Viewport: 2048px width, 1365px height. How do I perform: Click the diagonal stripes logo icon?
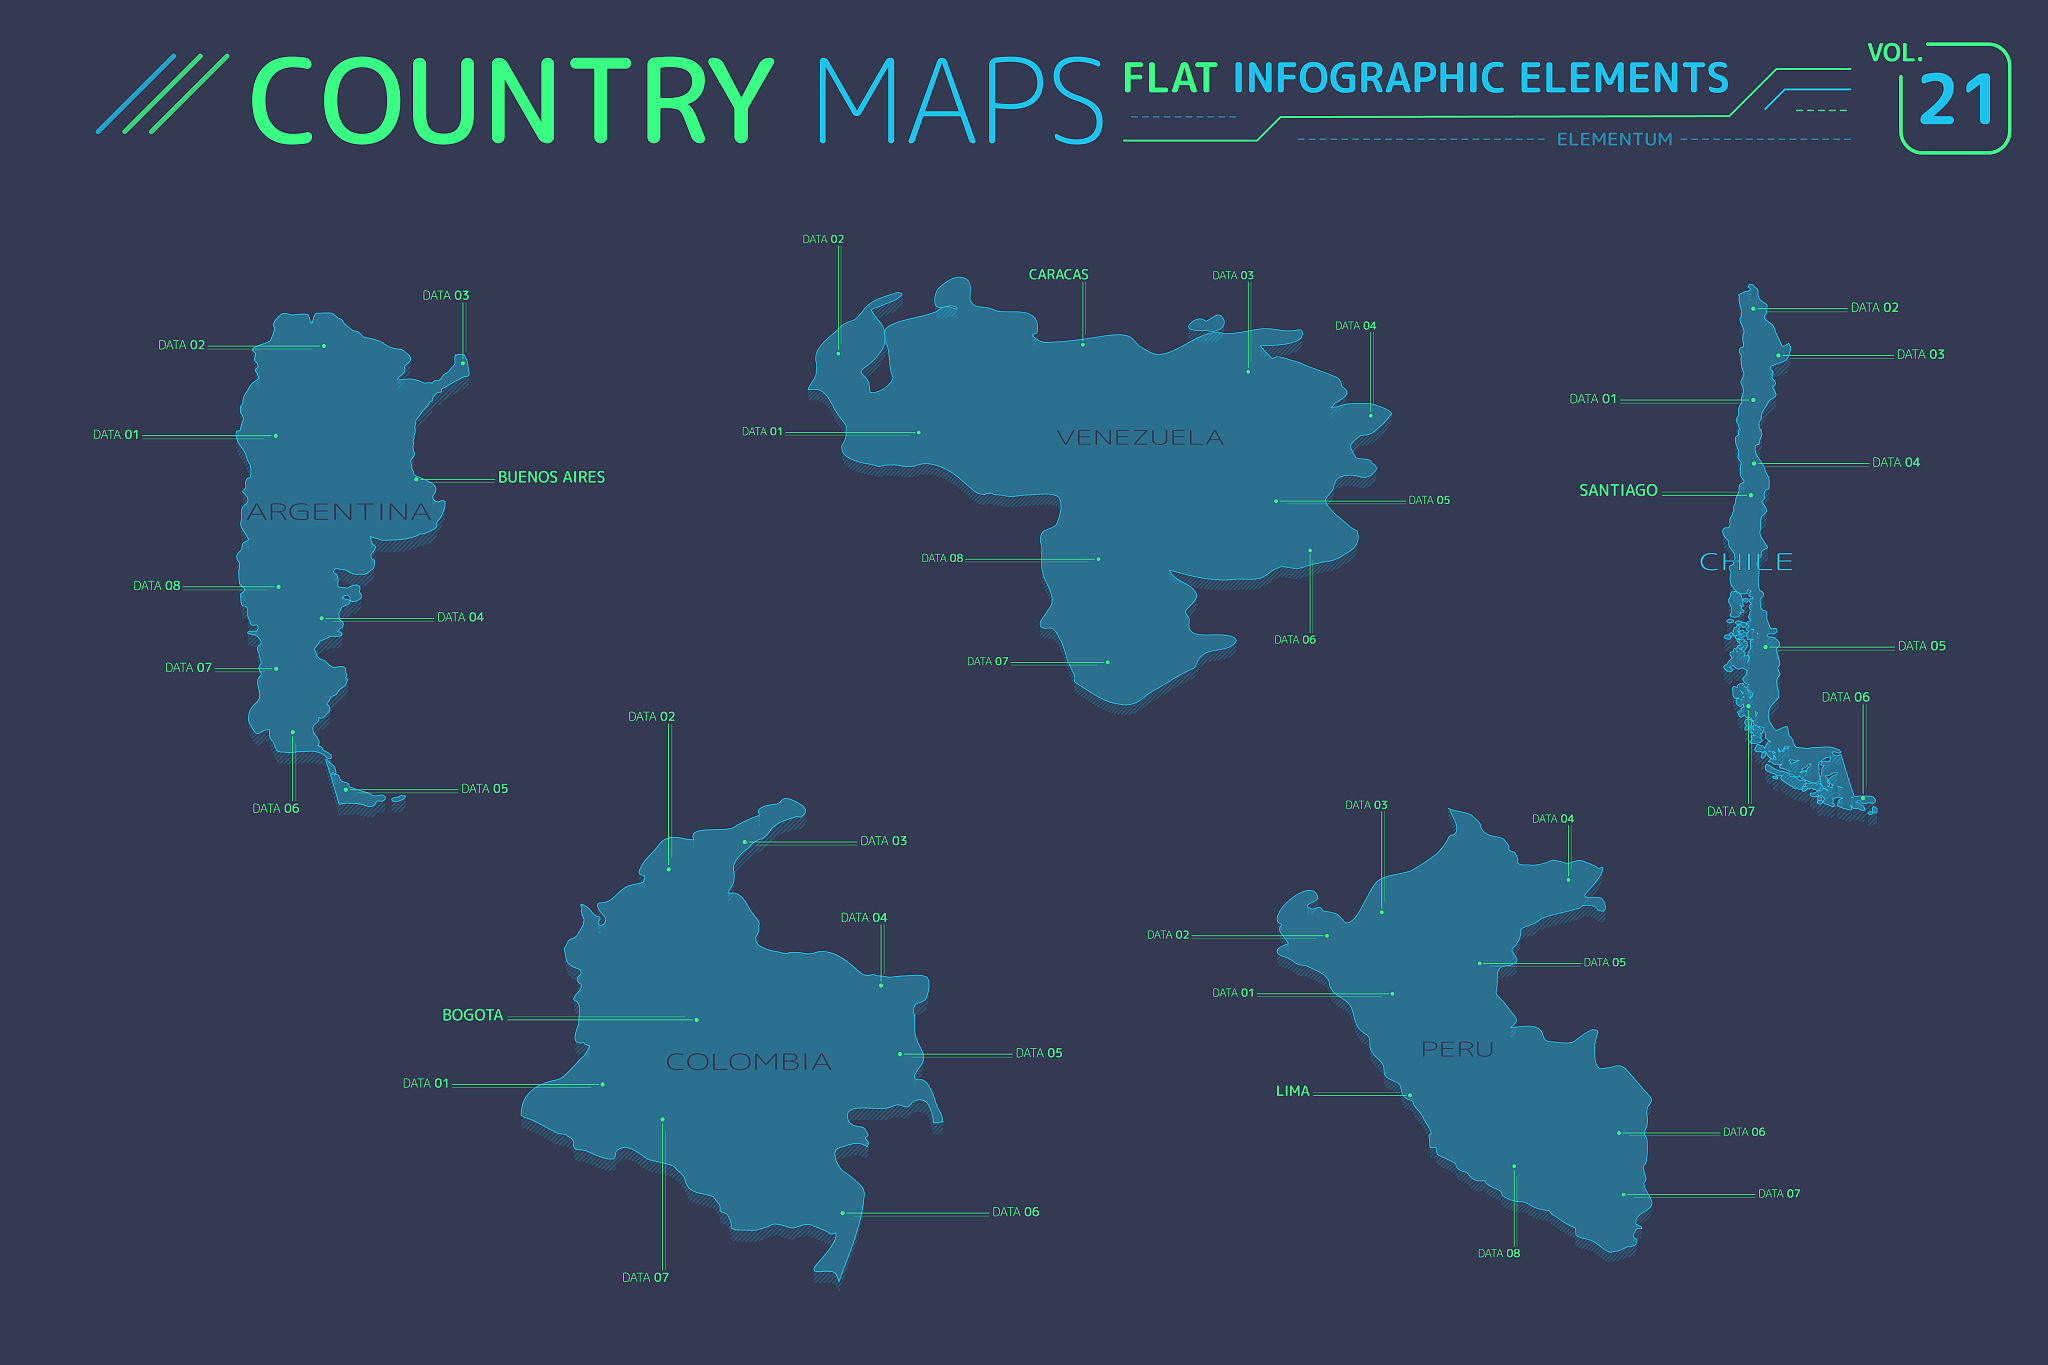tap(163, 94)
